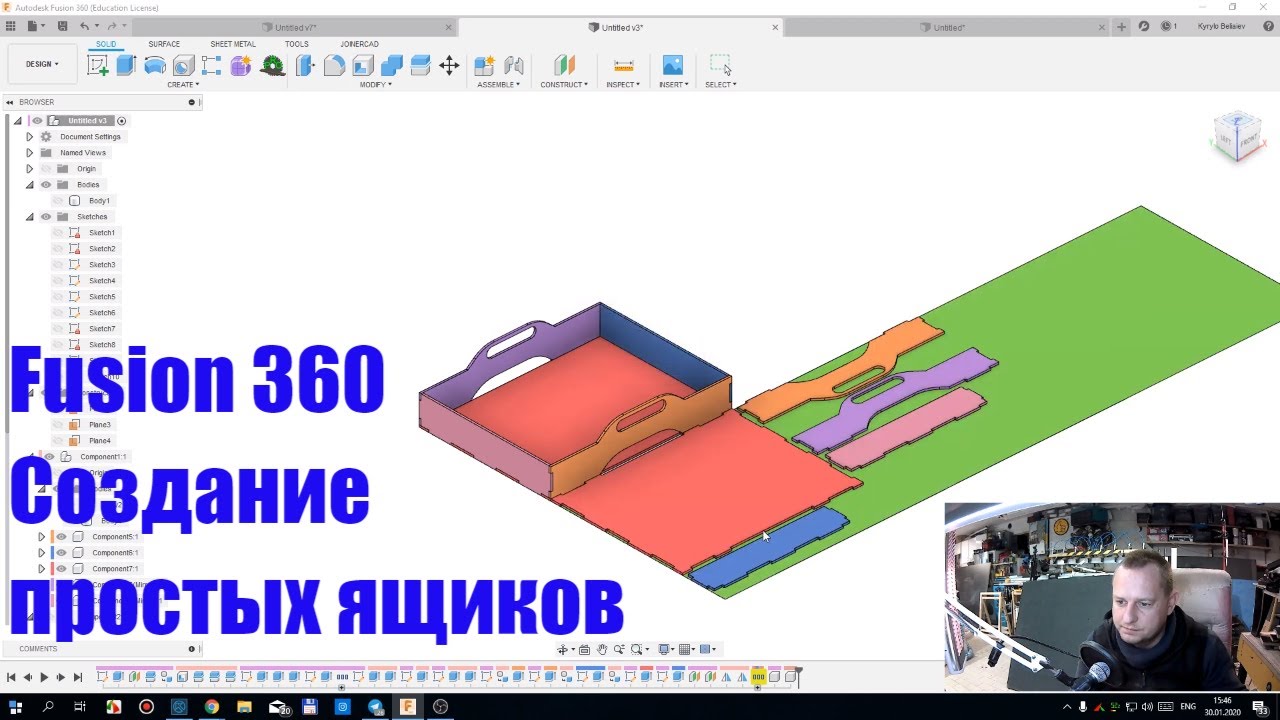Screen dimensions: 1280x720
Task: Play the timeline
Action: click(x=44, y=677)
